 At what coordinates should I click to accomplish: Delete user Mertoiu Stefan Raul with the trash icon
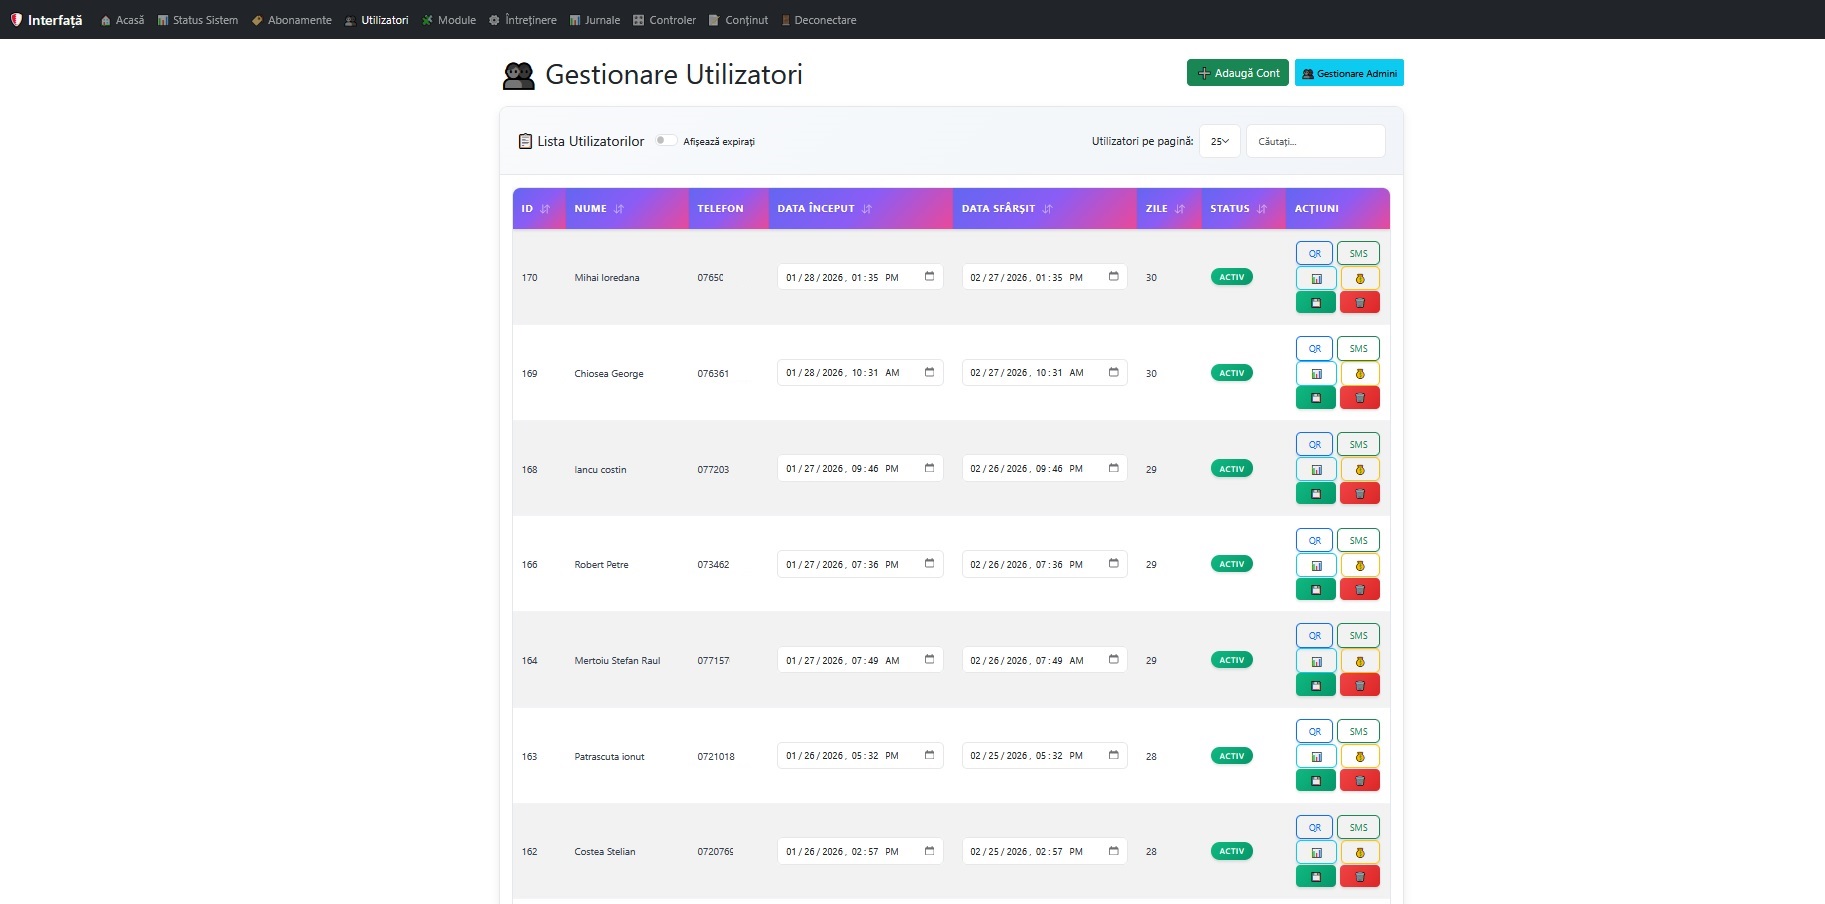[x=1359, y=685]
